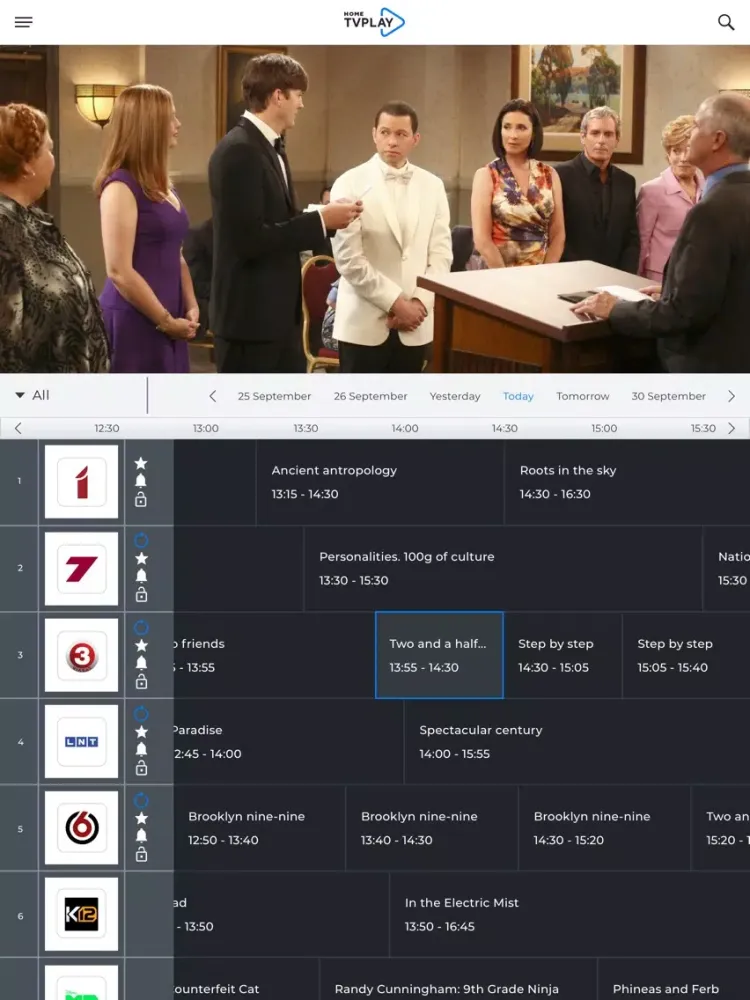Open Ancient antropology programme
The width and height of the screenshot is (750, 1000).
click(x=380, y=482)
